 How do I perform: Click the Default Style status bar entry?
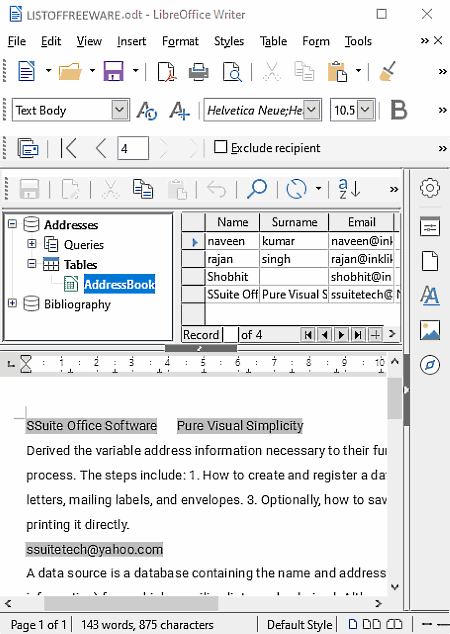point(299,625)
